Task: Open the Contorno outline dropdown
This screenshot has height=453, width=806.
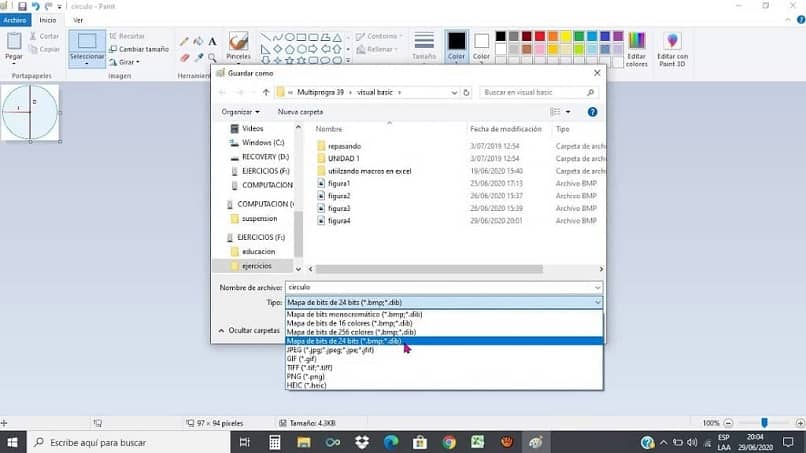Action: (379, 37)
